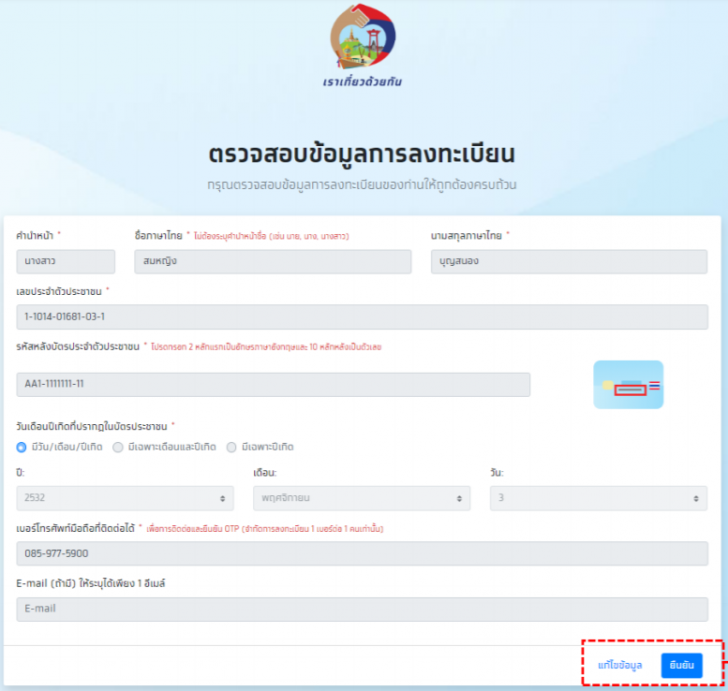Screen dimensions: 728x691
Task: Click the subtitle กรุณาตรวจสอบข้อมูลการลงทะเบียน text
Action: tap(362, 185)
